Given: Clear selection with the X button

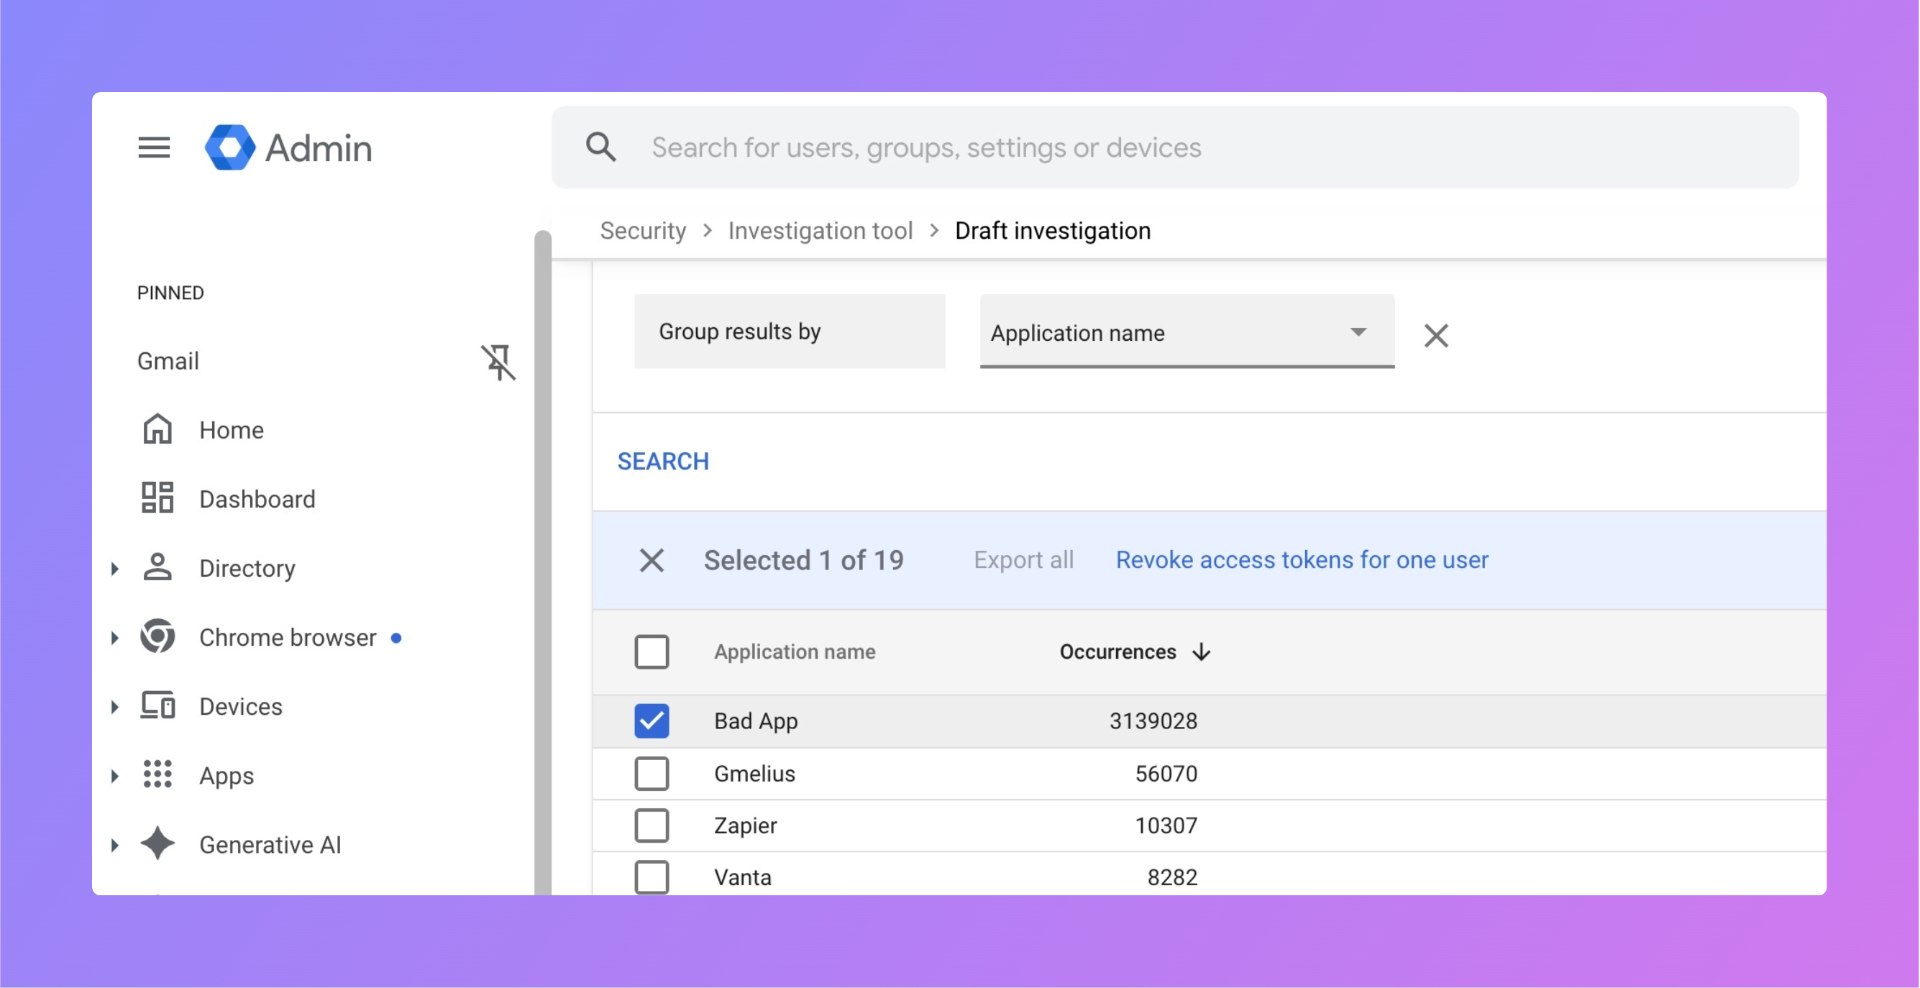Looking at the screenshot, I should pos(652,560).
